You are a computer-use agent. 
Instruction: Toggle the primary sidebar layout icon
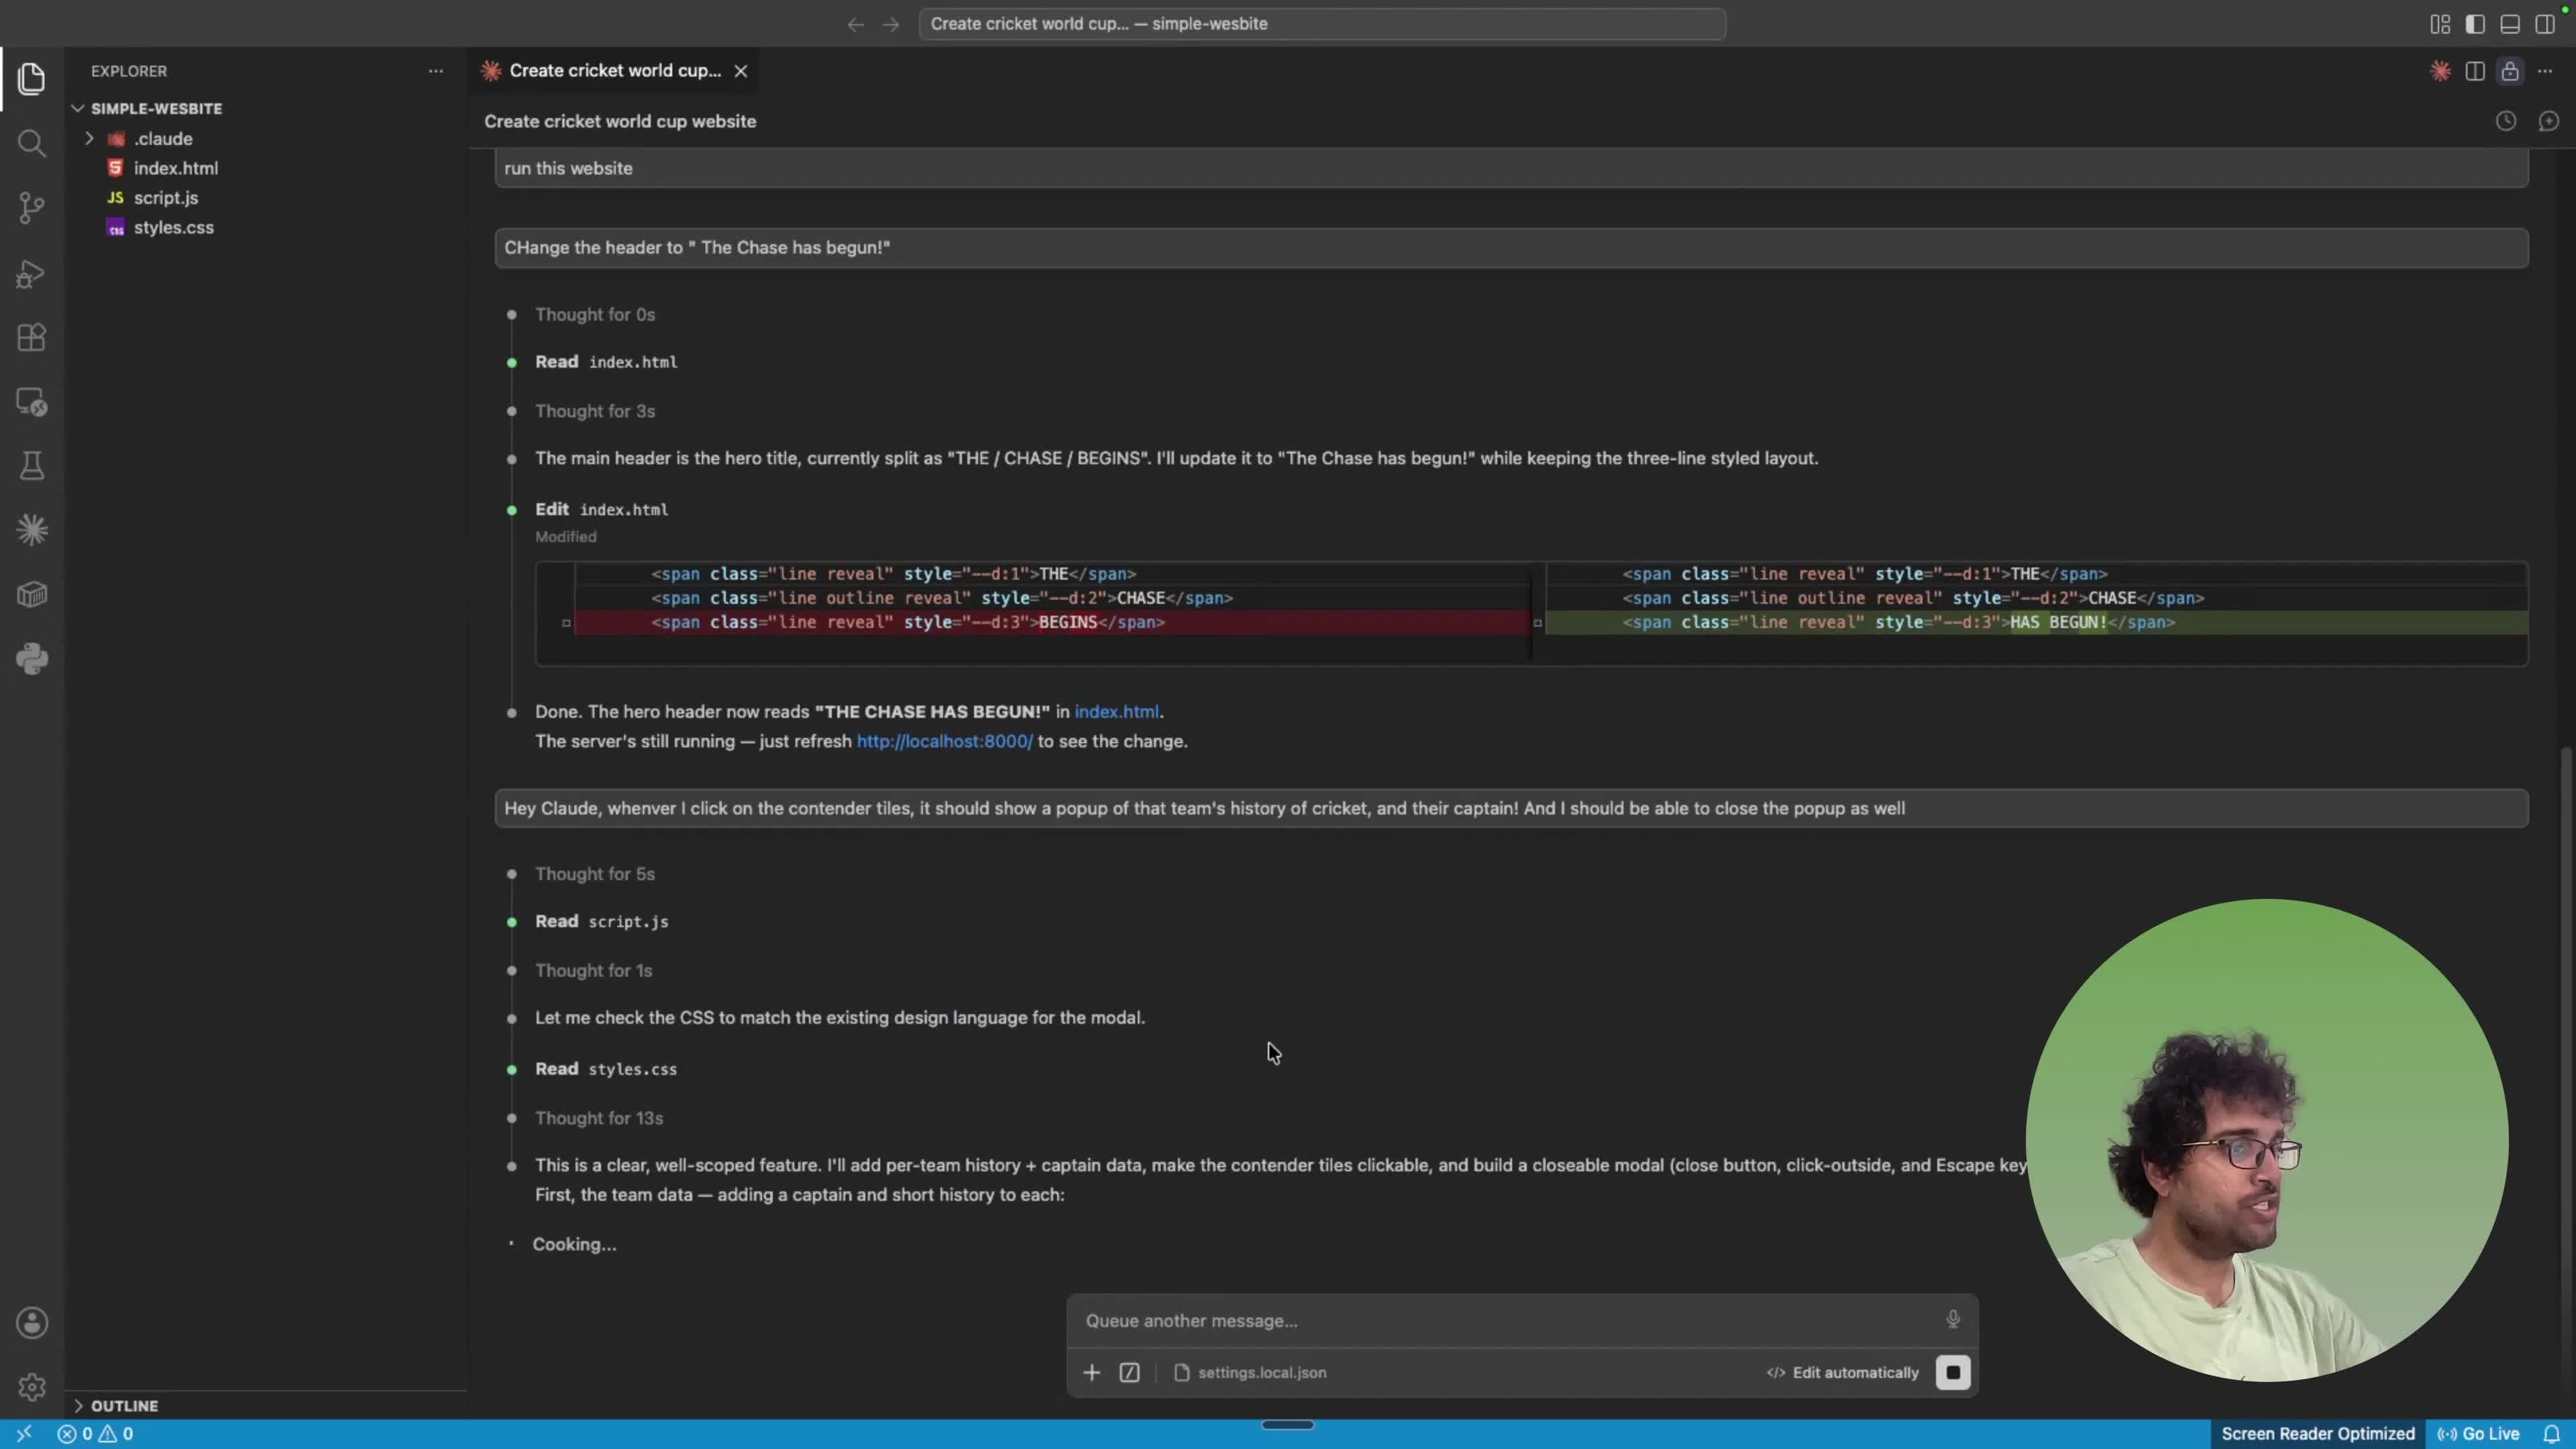[2475, 24]
